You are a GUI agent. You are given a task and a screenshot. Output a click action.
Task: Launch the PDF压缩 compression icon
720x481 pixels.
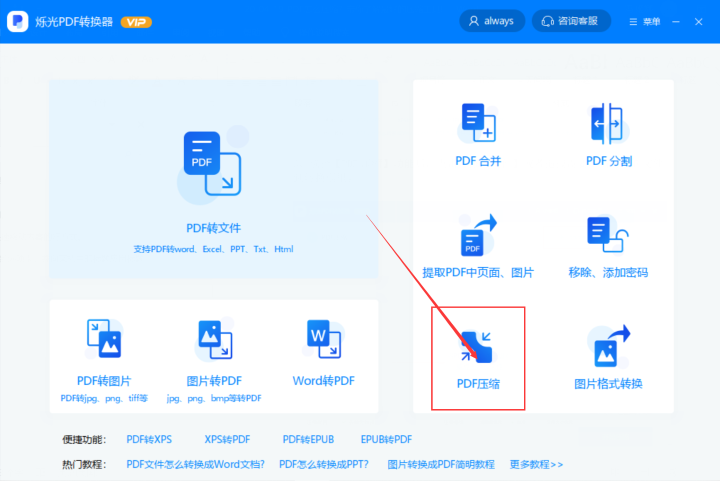pos(477,347)
